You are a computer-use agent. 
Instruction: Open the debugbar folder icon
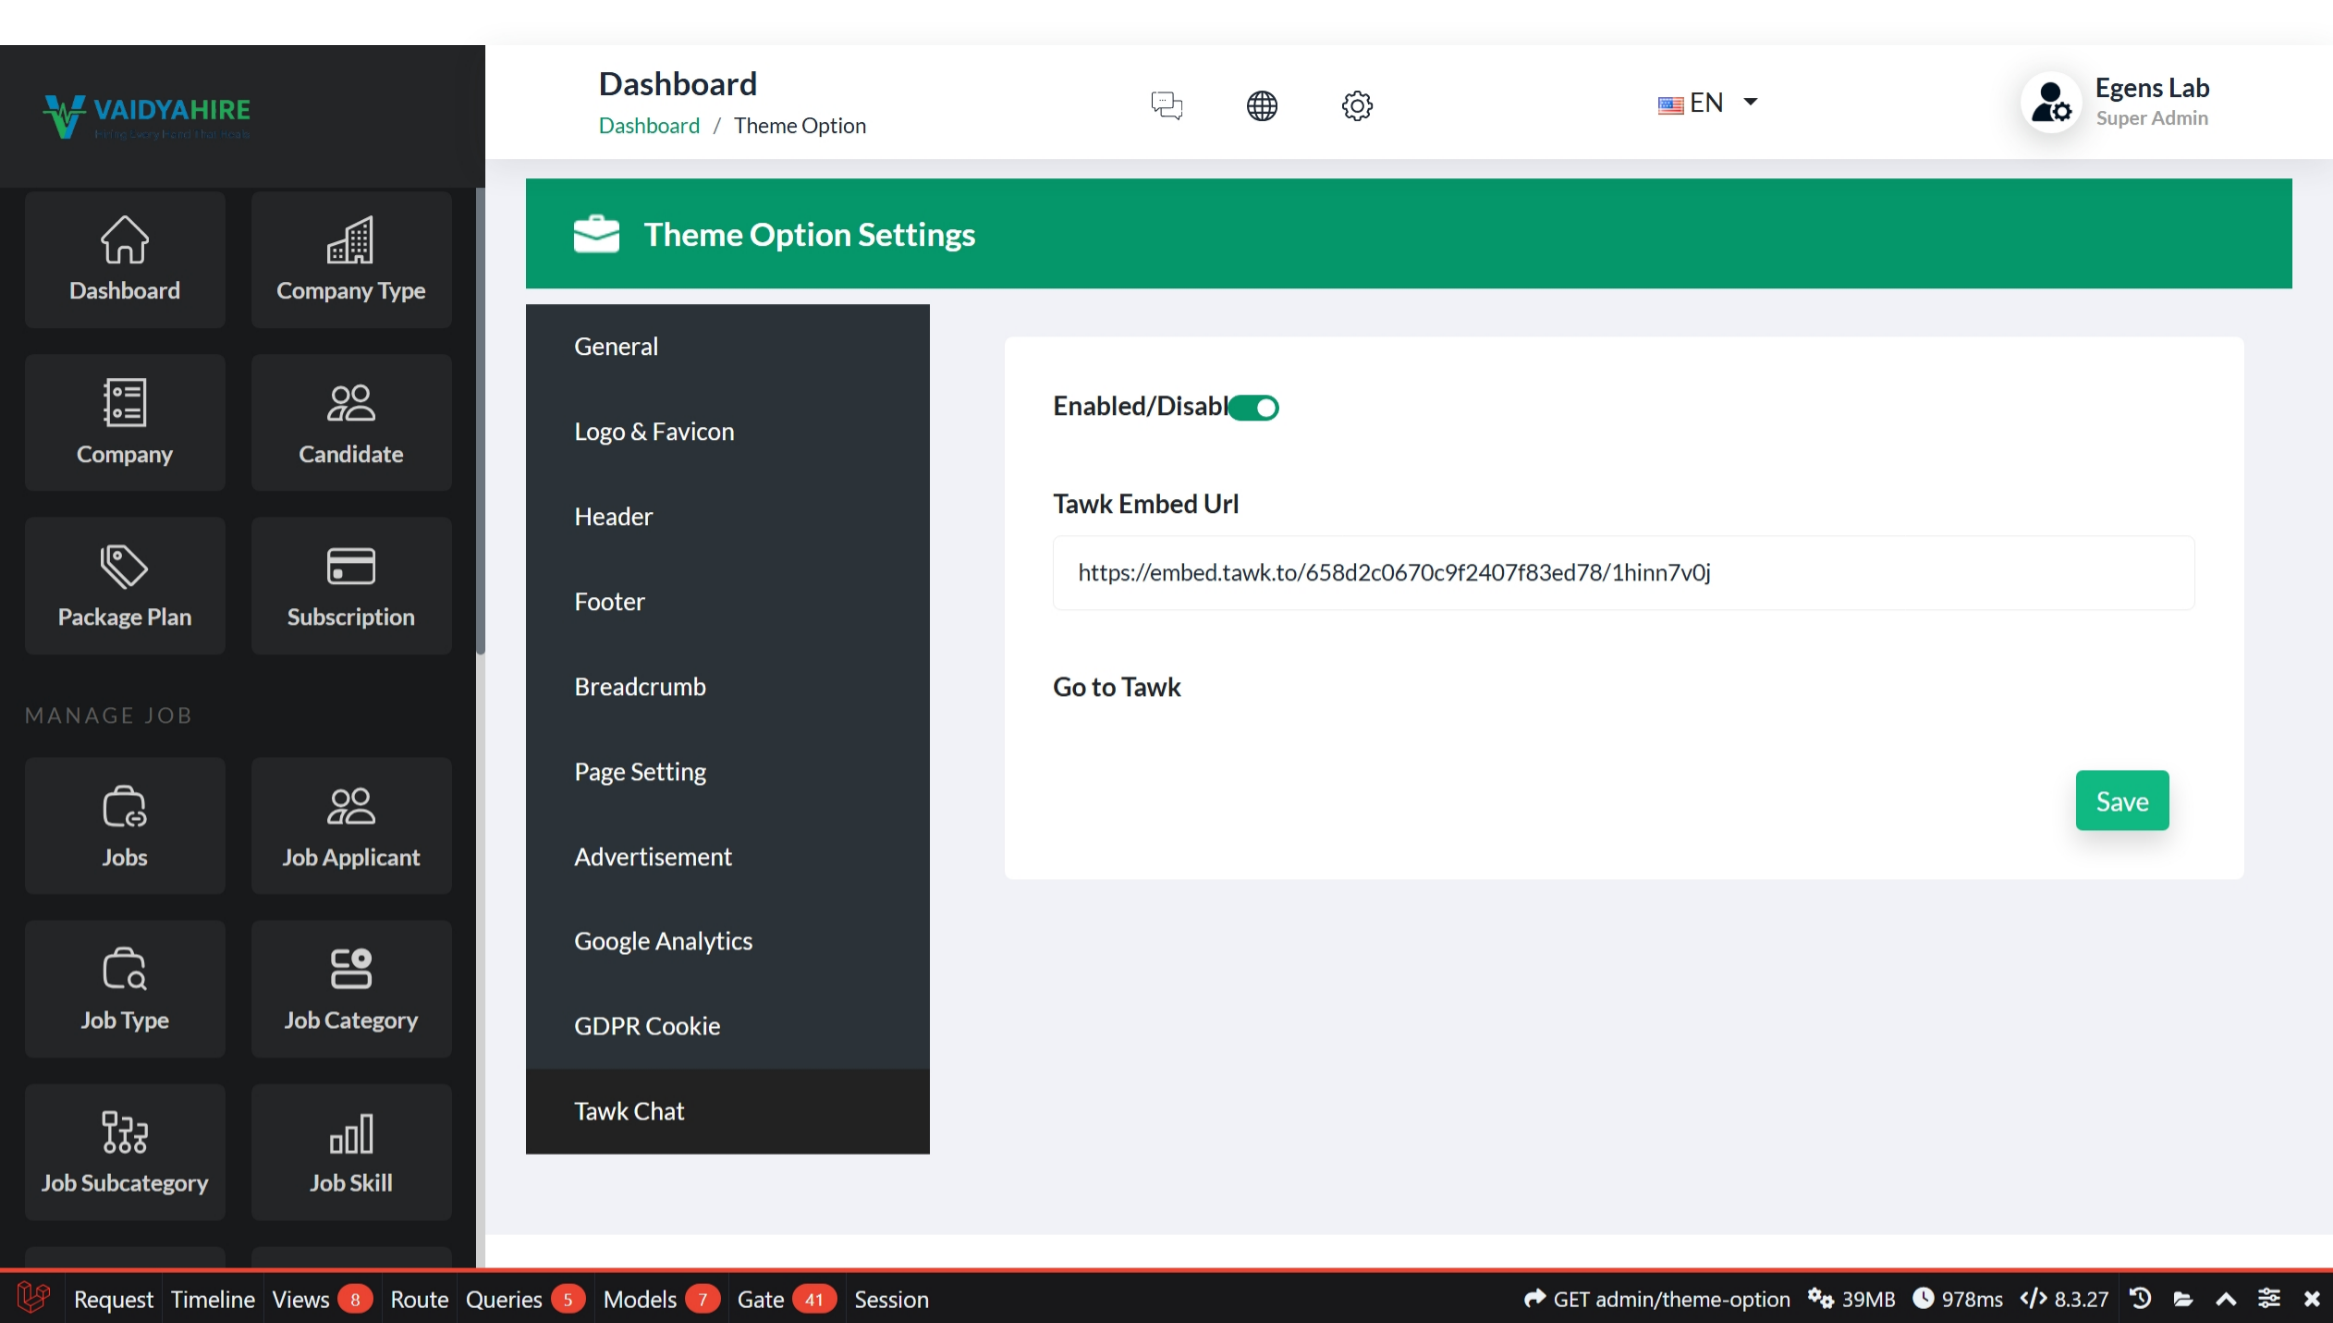point(2183,1298)
